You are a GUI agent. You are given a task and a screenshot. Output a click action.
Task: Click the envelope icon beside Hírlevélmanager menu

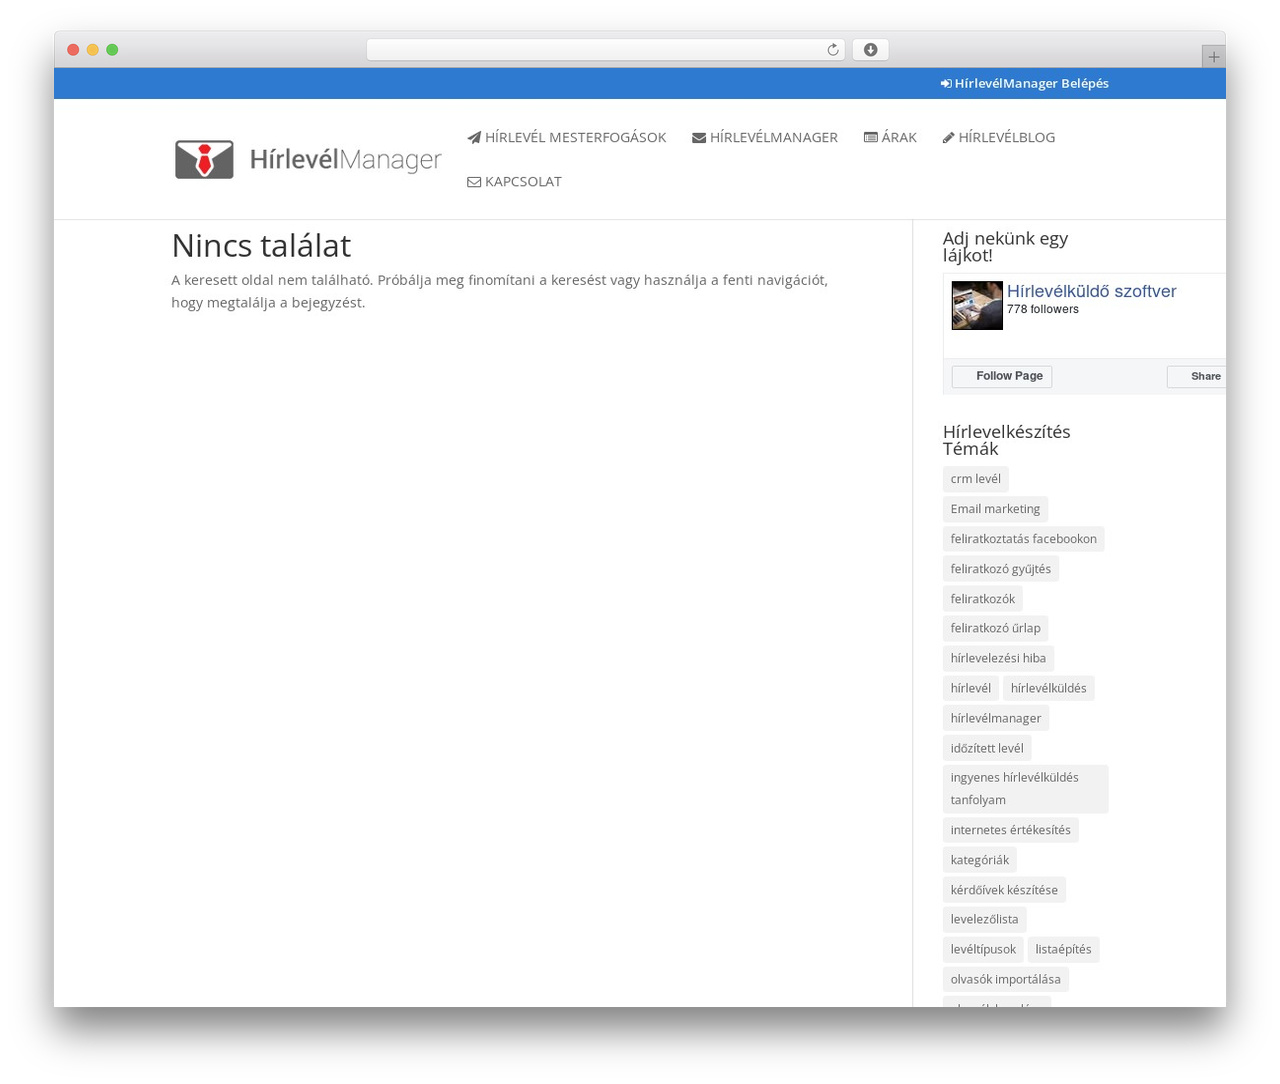699,138
